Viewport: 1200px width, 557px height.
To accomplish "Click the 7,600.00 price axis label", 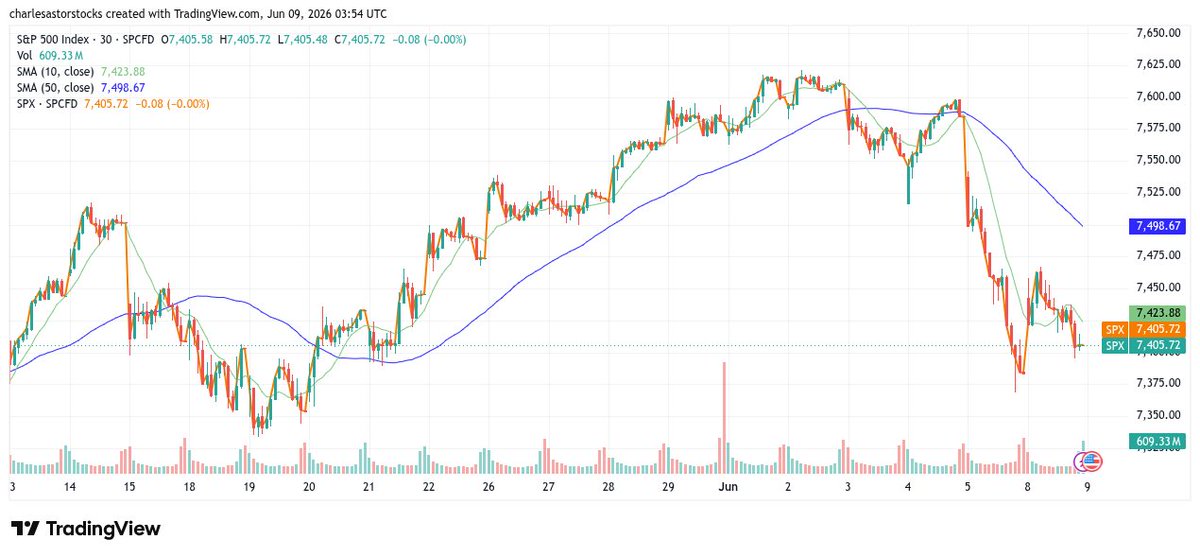I will click(1160, 96).
